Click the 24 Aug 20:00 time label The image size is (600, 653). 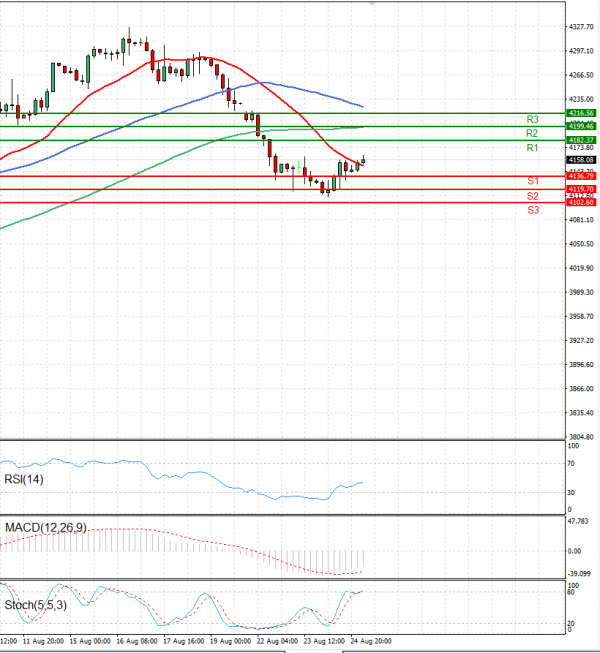click(371, 641)
